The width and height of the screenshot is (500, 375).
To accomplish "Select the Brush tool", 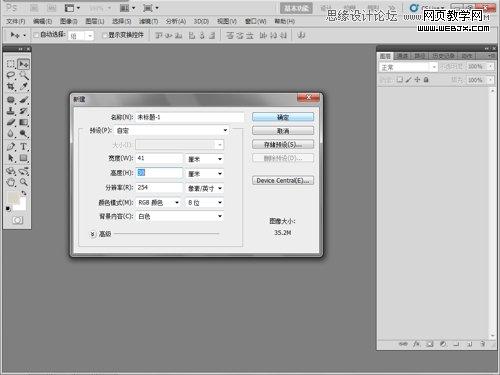I will click(x=23, y=100).
